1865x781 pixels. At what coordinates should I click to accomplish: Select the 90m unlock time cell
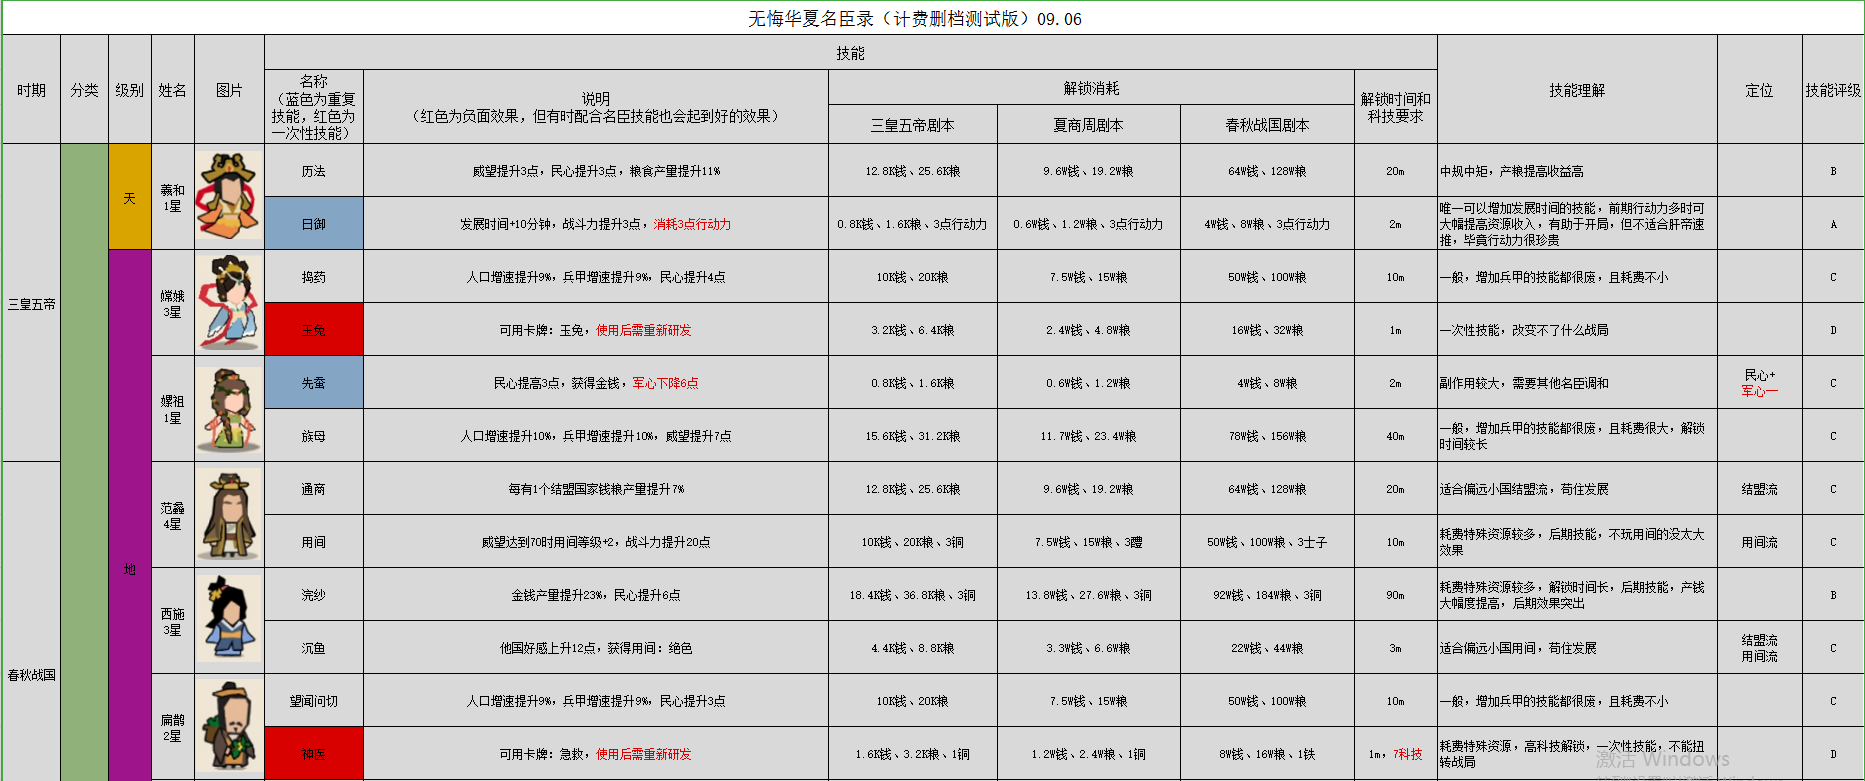point(1396,595)
